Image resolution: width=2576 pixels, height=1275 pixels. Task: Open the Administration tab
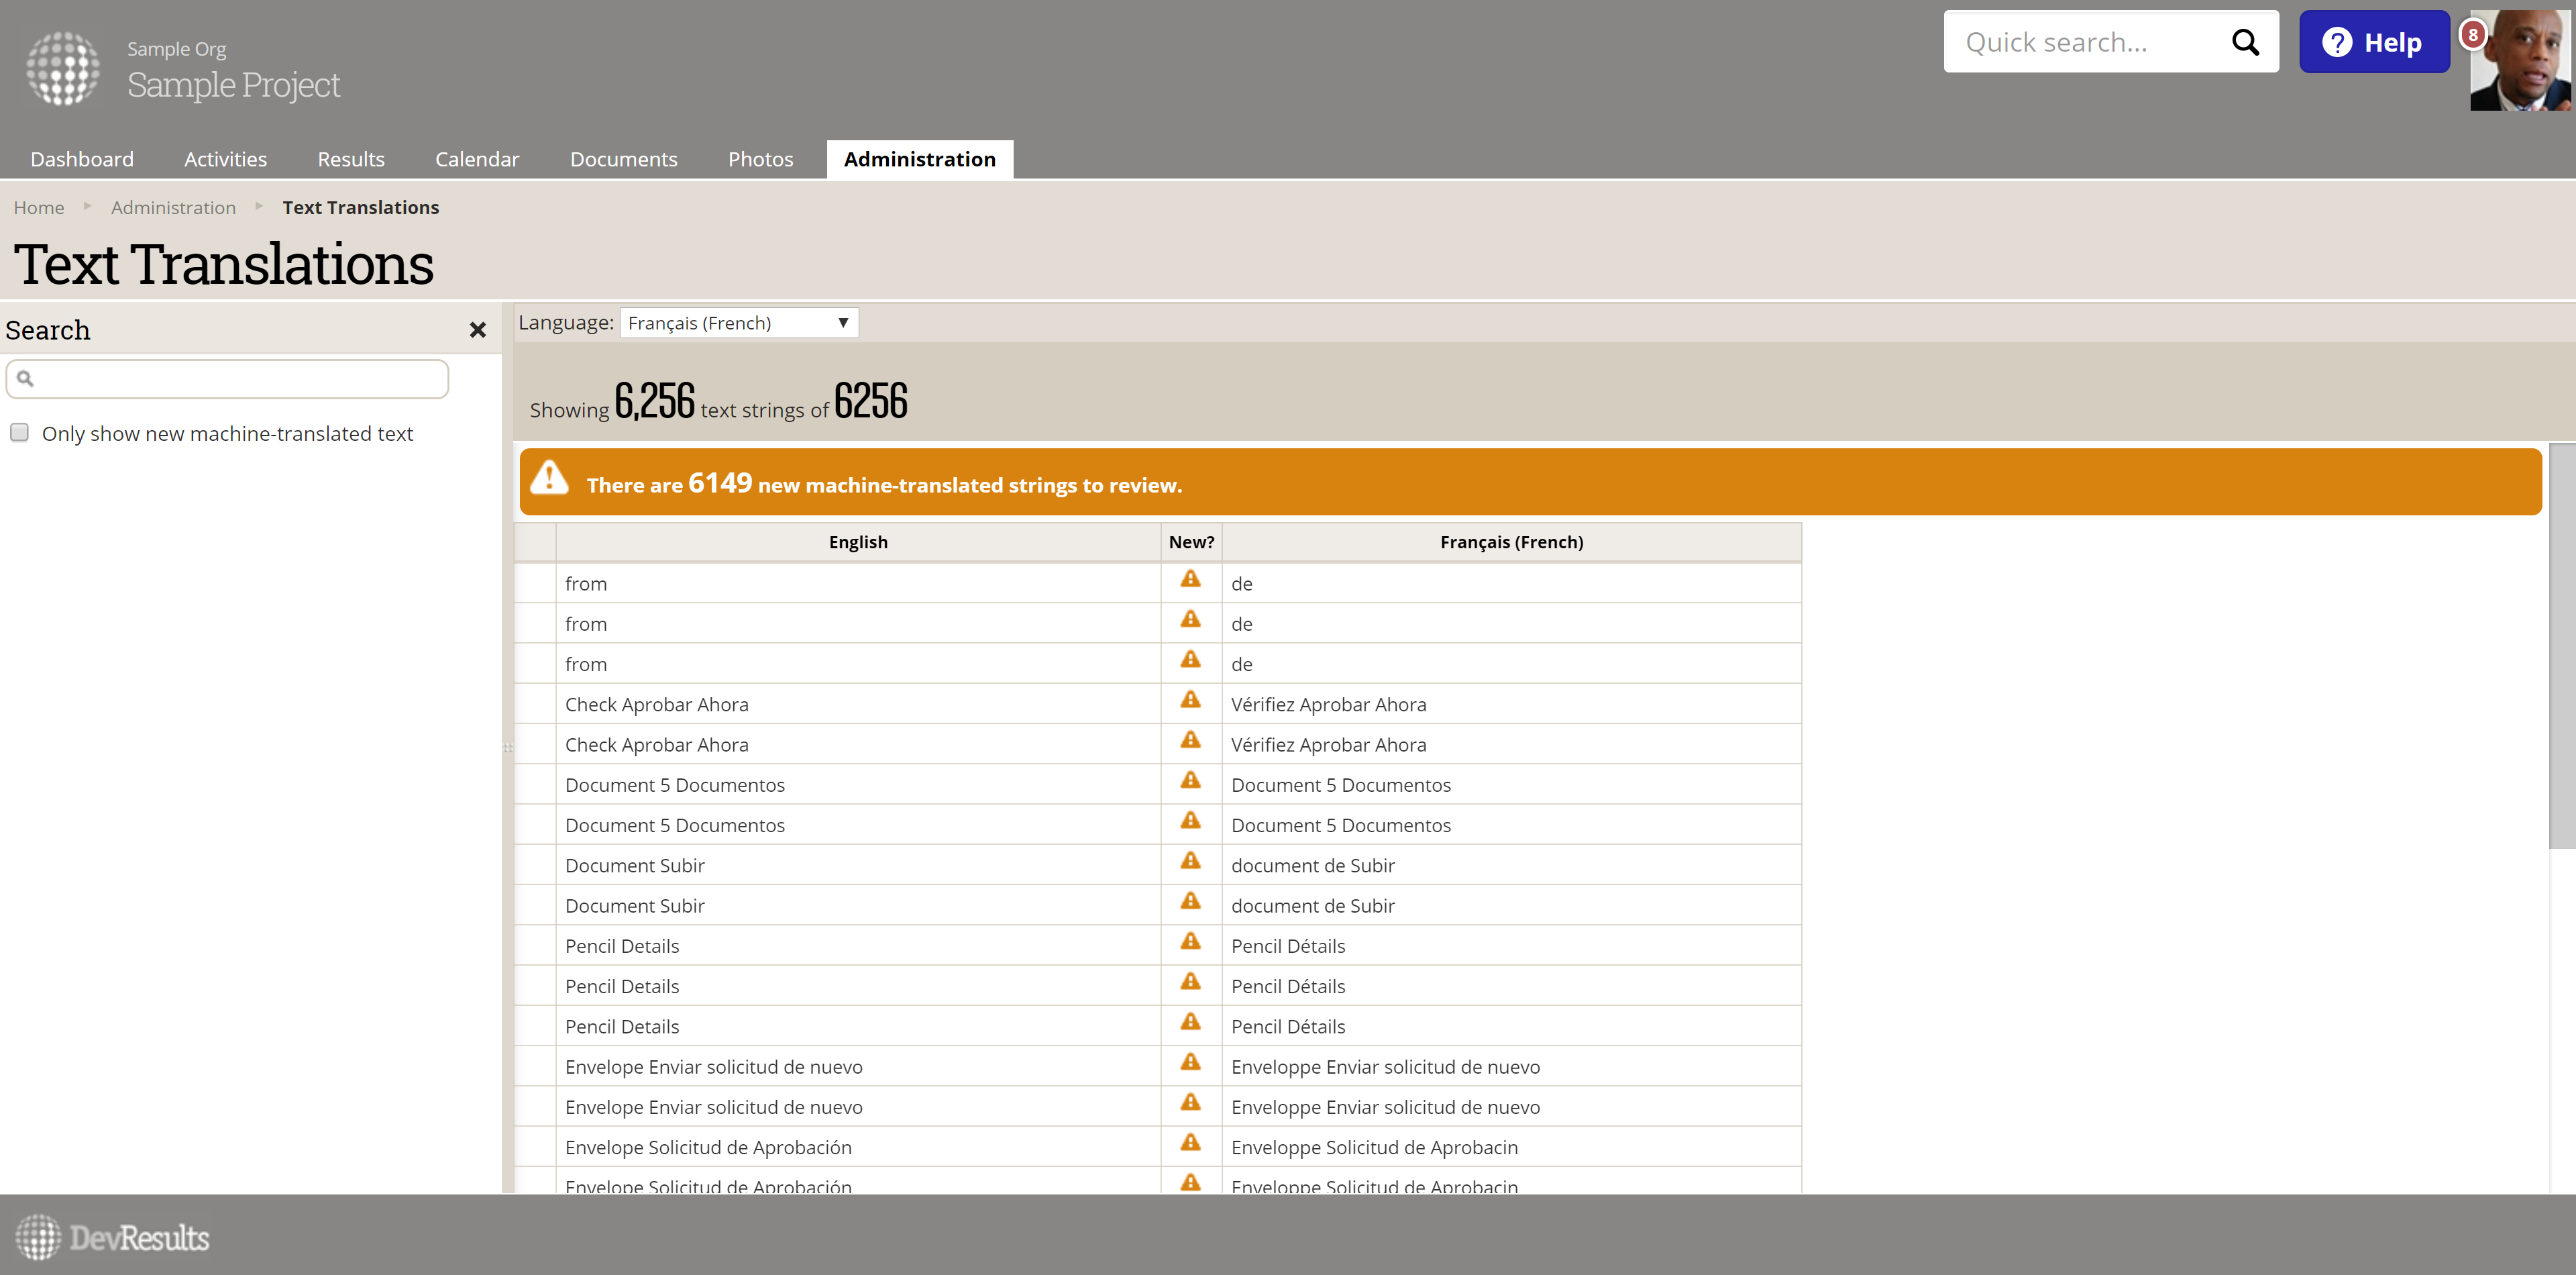pos(919,159)
